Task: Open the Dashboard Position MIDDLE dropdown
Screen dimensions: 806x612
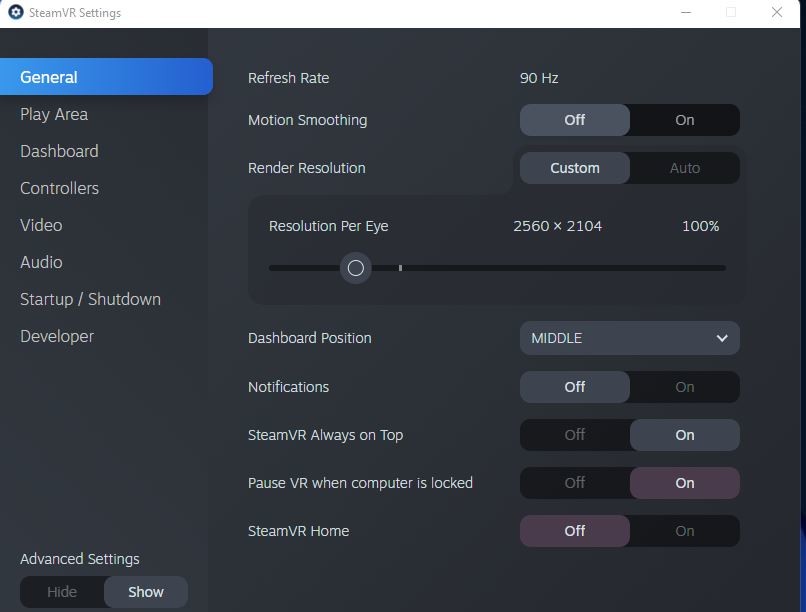Action: [x=630, y=338]
